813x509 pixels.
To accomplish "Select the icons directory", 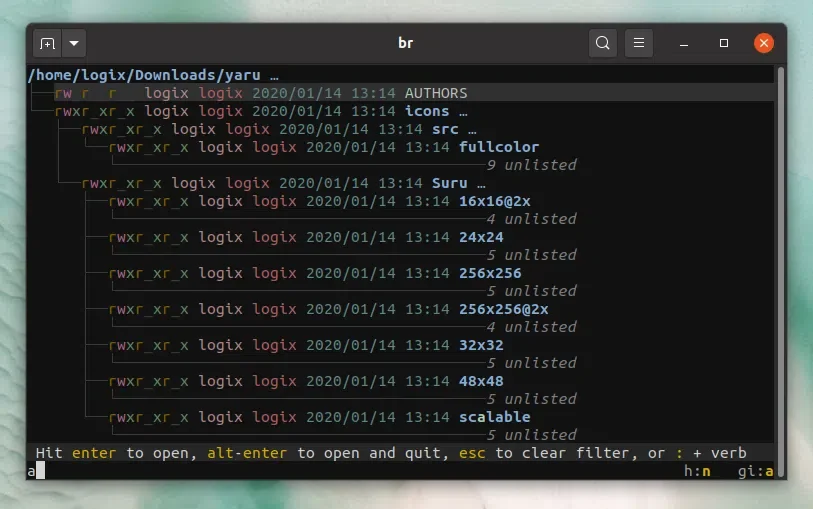I will [427, 111].
